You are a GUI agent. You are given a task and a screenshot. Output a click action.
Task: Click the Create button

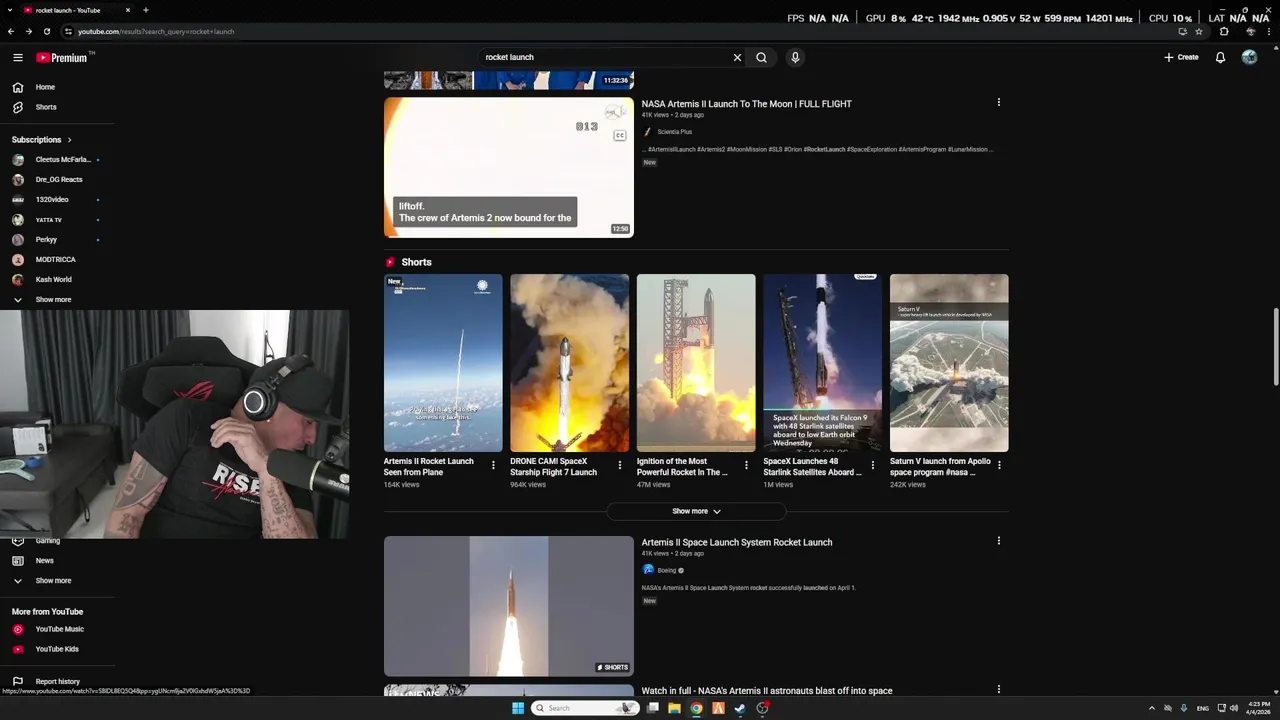[x=1181, y=57]
